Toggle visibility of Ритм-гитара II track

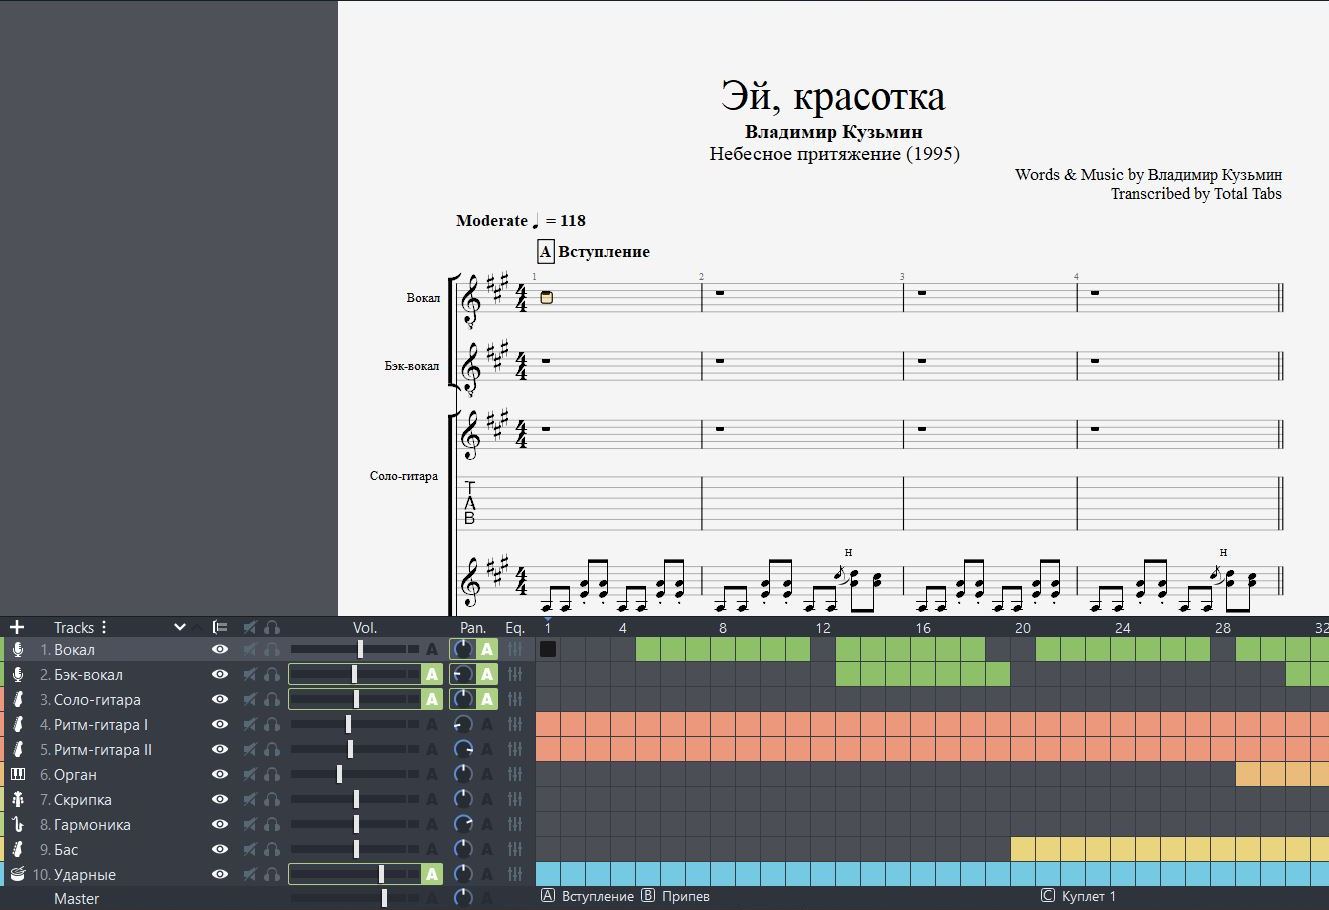[x=220, y=749]
